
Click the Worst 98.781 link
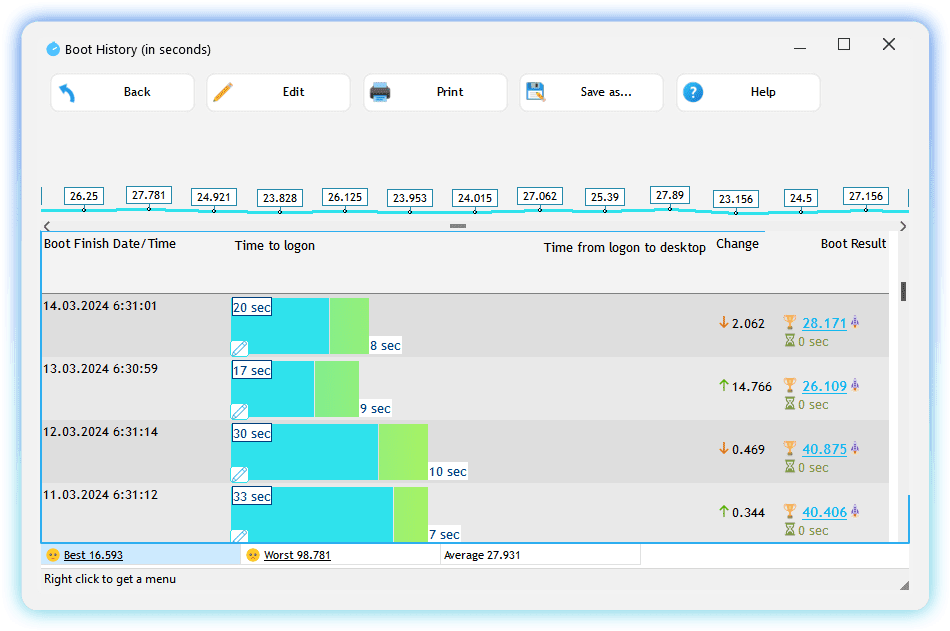coord(297,555)
